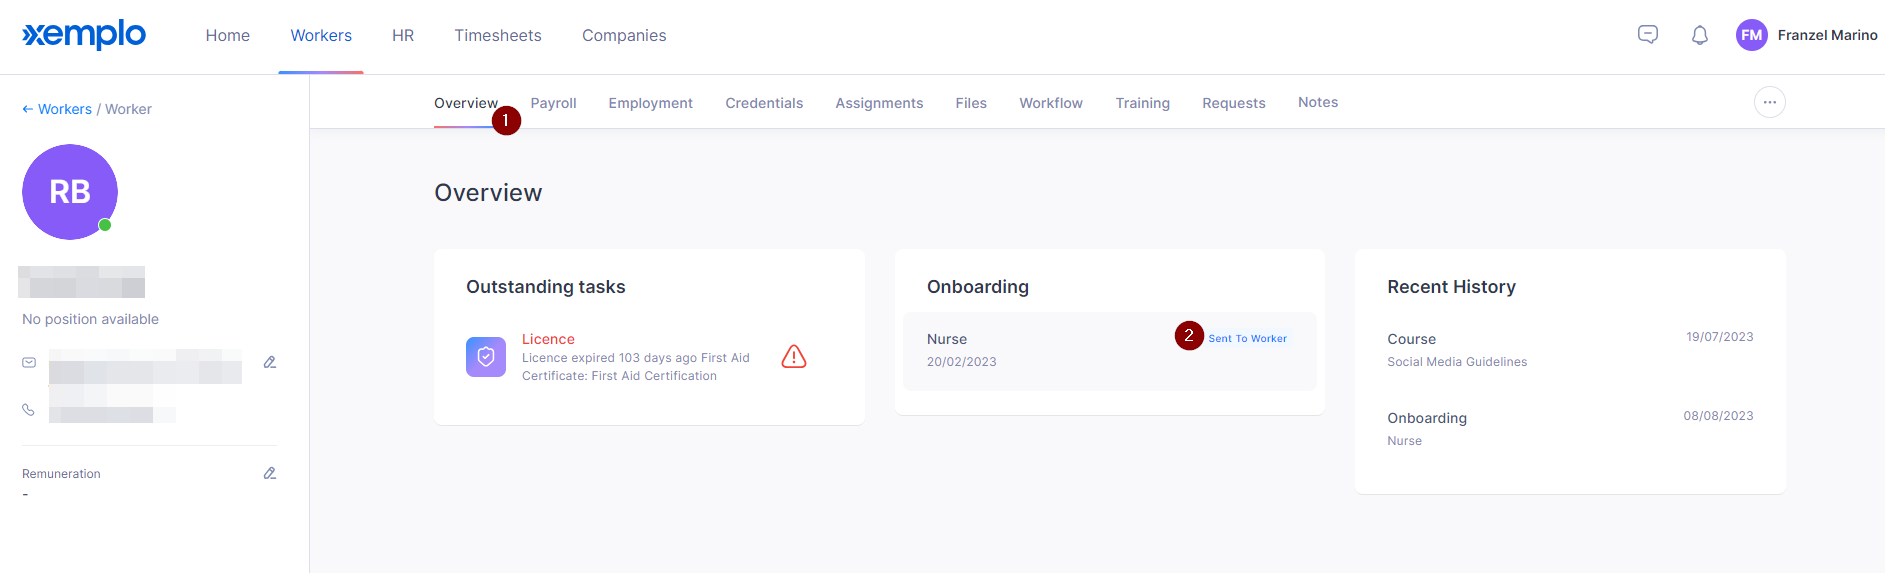Open the Licence outstanding task link
Viewport: 1885px width, 573px height.
pyautogui.click(x=548, y=339)
